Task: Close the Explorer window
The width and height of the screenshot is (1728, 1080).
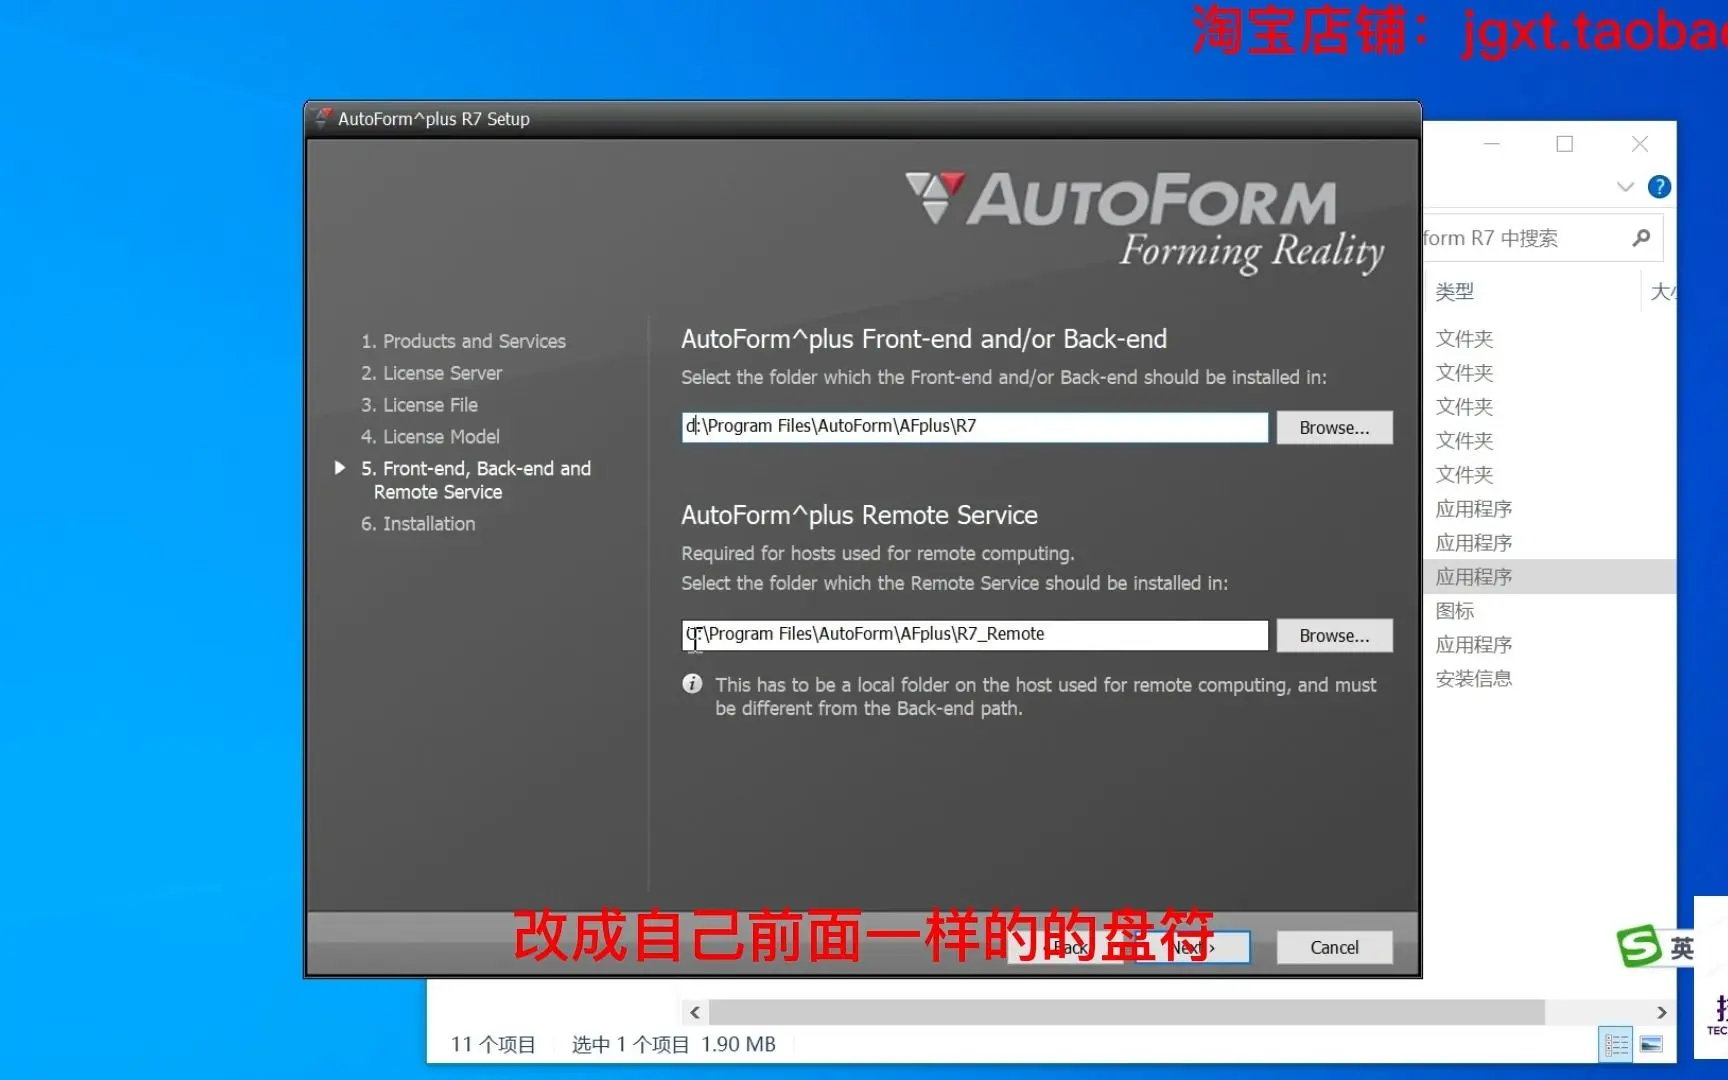Action: coord(1640,144)
